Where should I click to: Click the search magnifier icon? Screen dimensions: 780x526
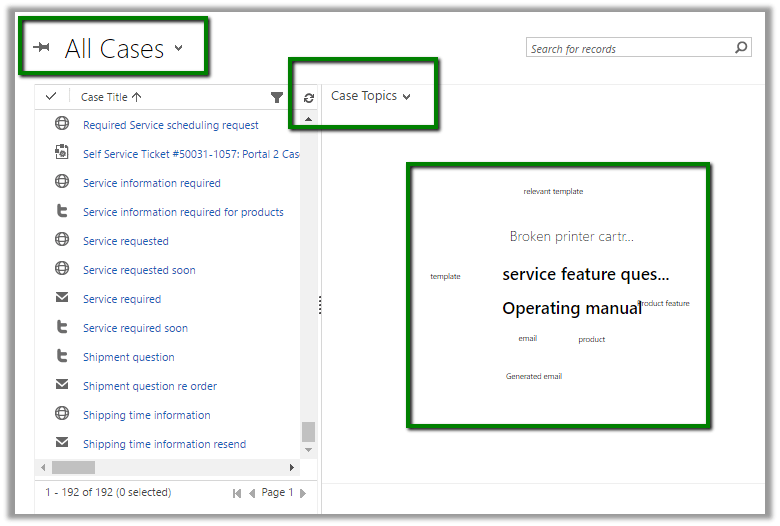[x=741, y=47]
